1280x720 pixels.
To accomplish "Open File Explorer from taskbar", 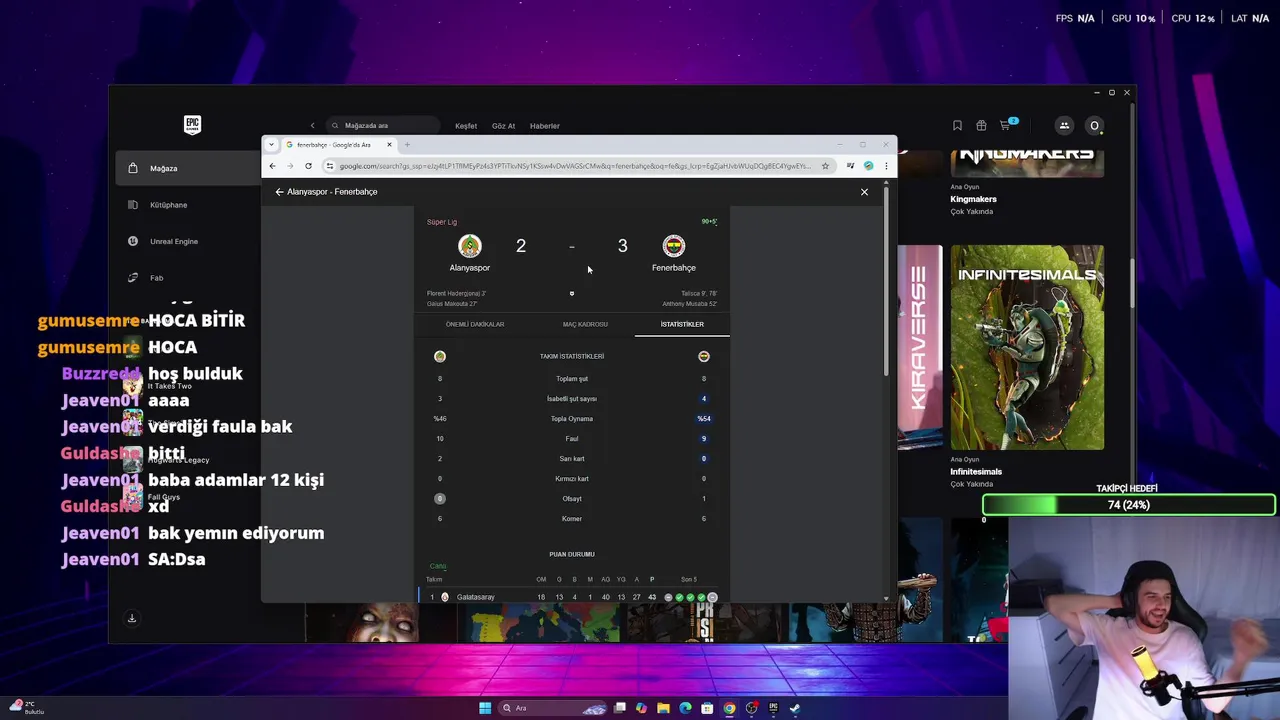I will pyautogui.click(x=663, y=708).
